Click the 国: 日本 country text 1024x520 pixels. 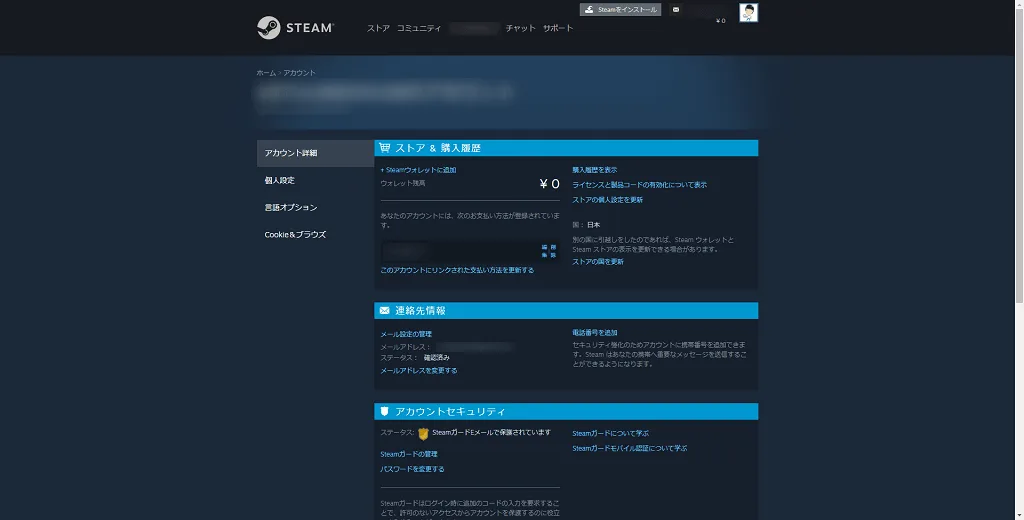(586, 225)
